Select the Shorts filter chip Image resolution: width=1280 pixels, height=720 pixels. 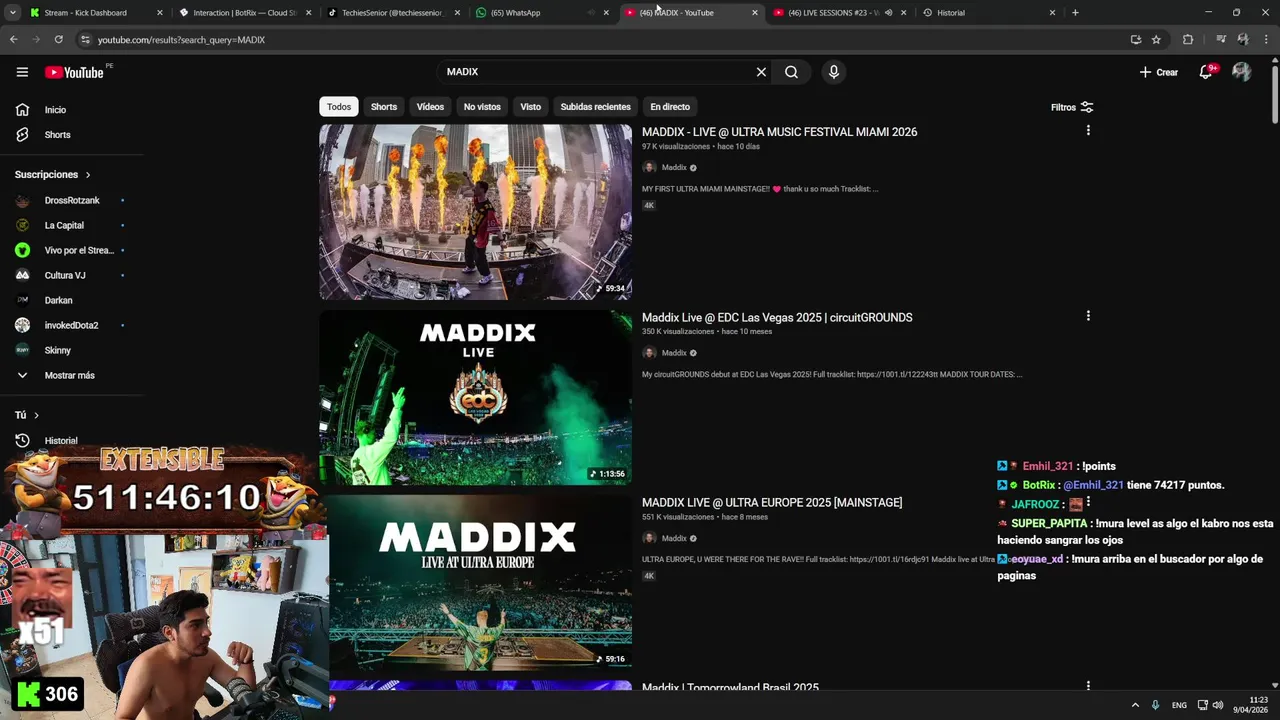(384, 107)
